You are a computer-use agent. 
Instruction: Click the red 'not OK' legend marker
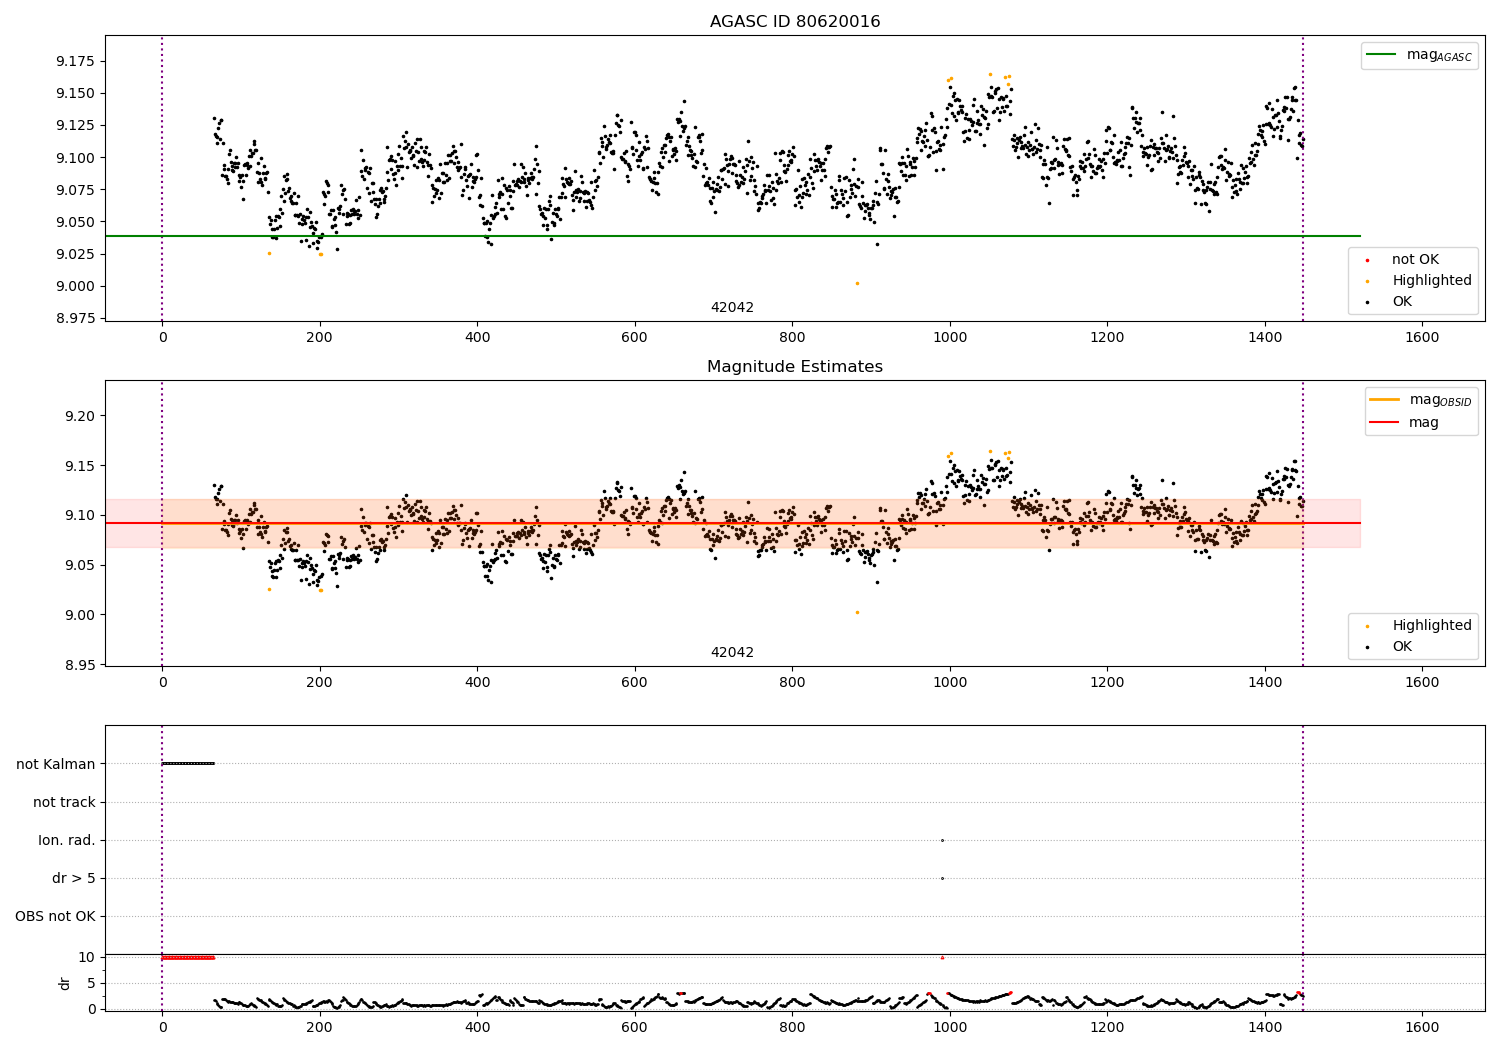[x=1367, y=260]
